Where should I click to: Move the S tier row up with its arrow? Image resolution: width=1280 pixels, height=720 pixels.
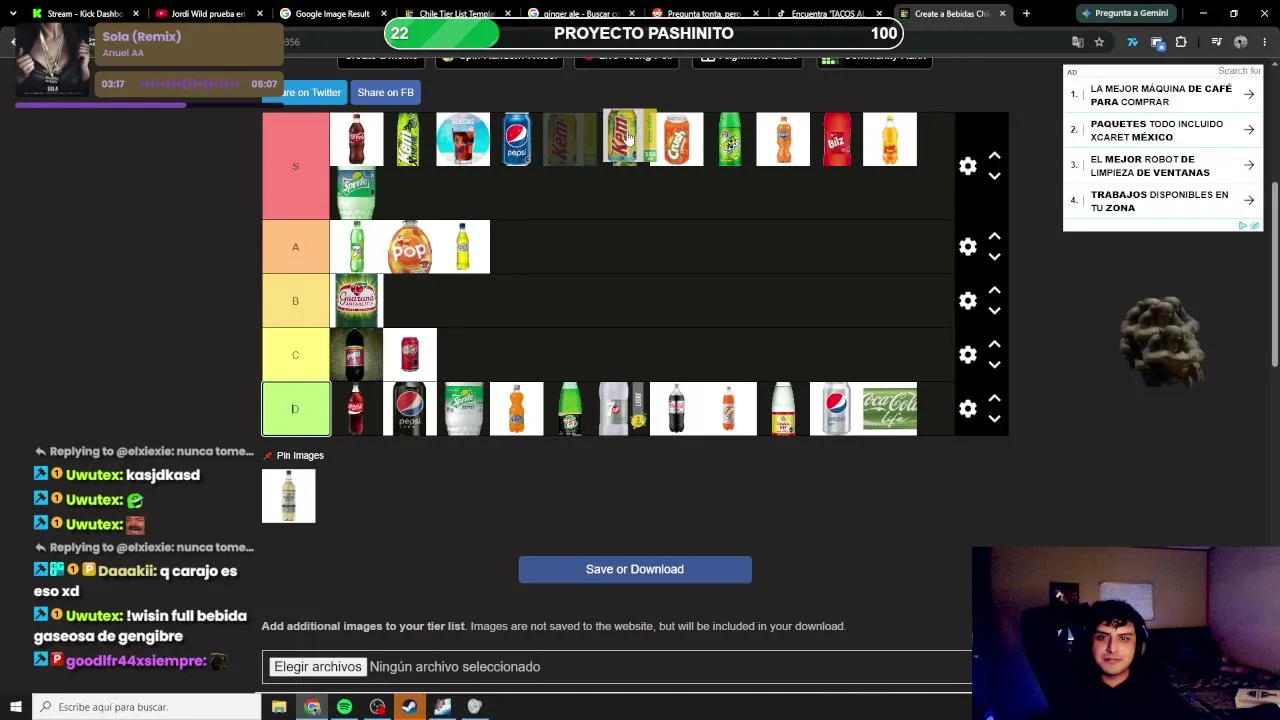click(x=994, y=156)
